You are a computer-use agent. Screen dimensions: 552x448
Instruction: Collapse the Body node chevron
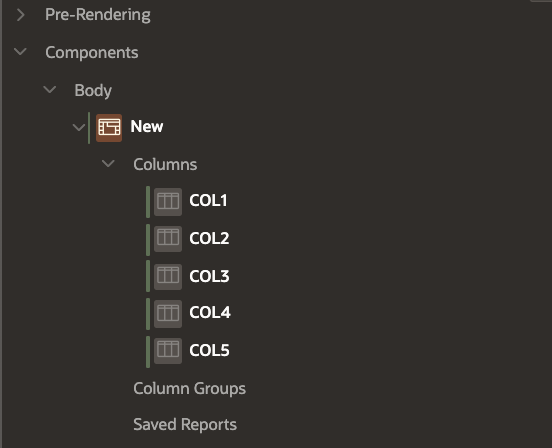point(50,89)
